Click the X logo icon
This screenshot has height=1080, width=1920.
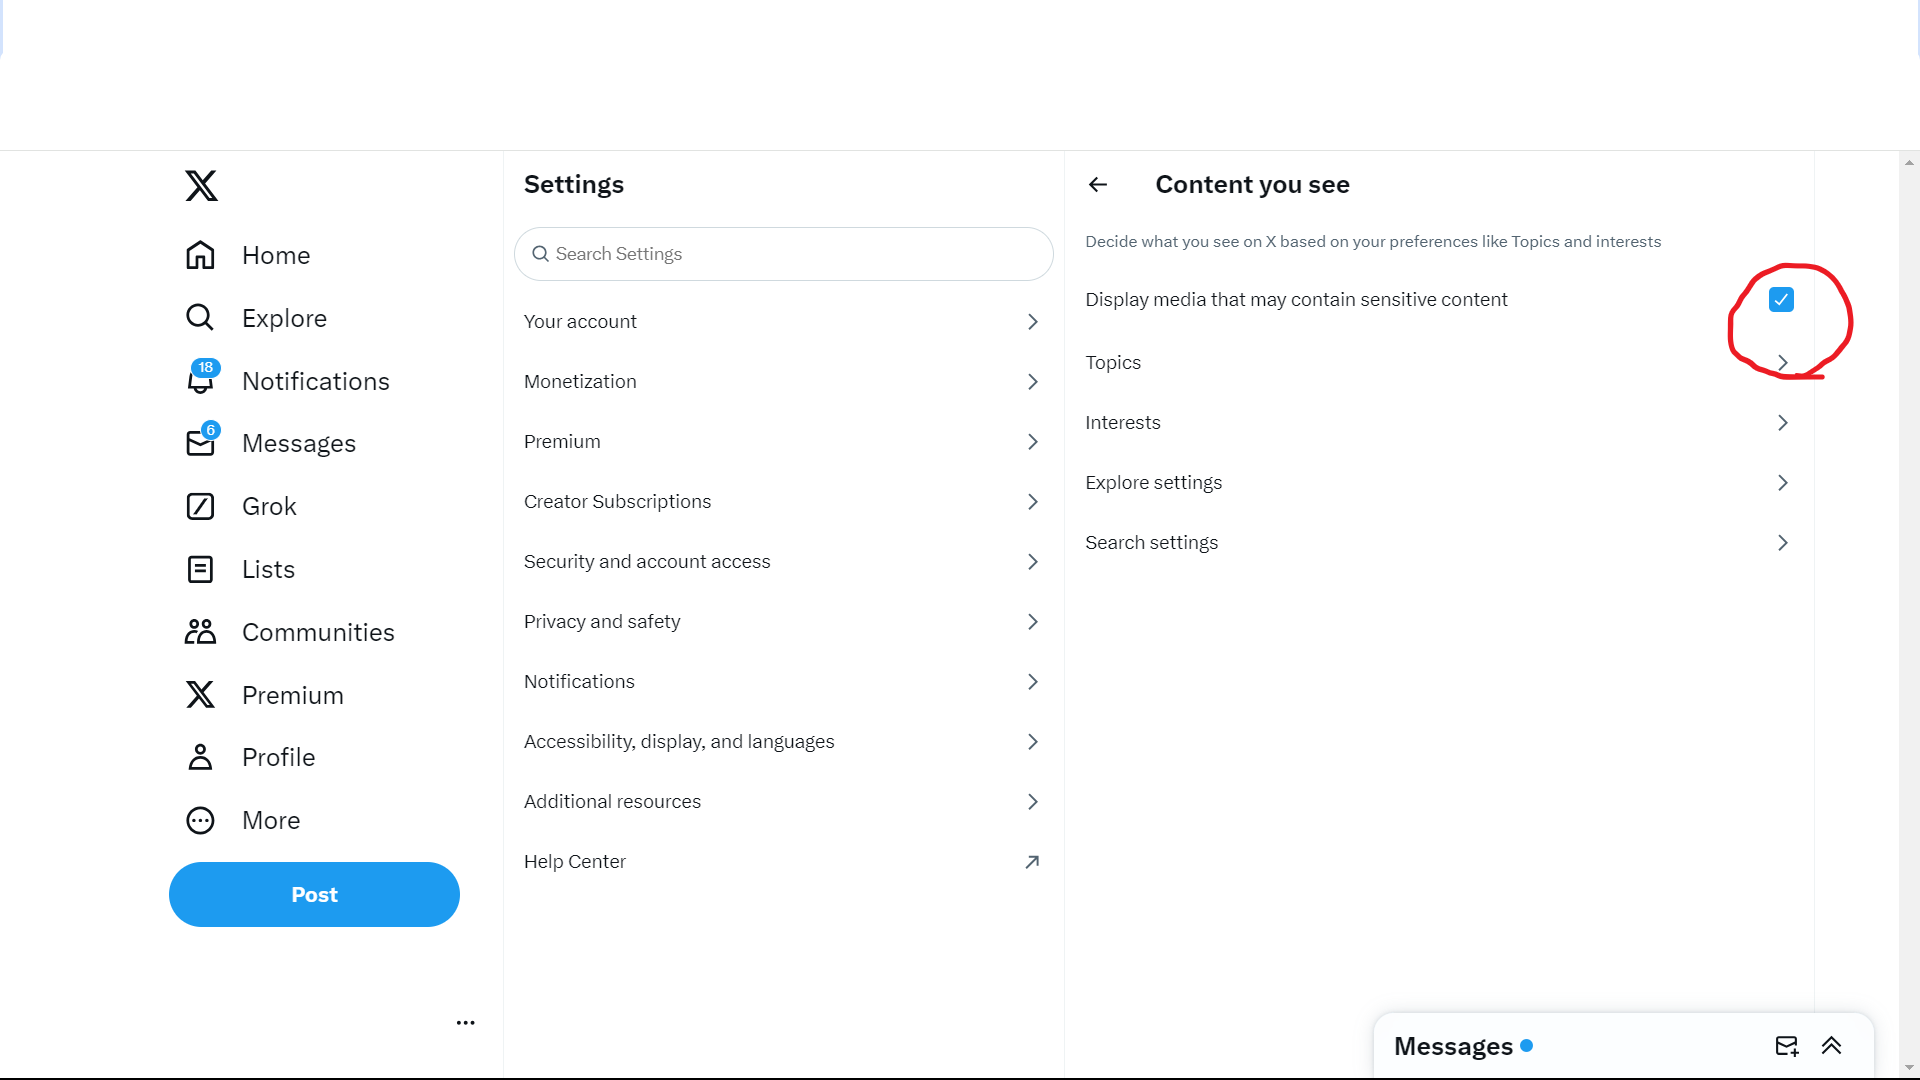pyautogui.click(x=201, y=186)
